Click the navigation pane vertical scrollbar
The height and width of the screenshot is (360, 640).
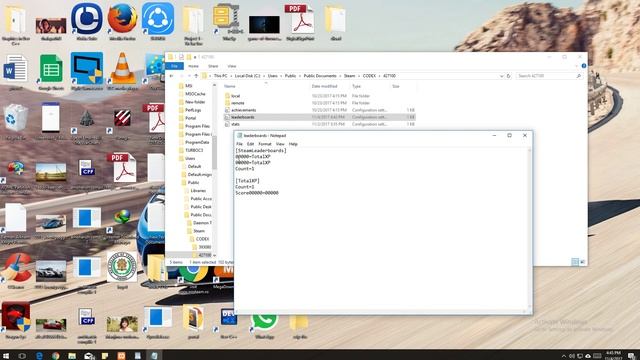click(214, 153)
